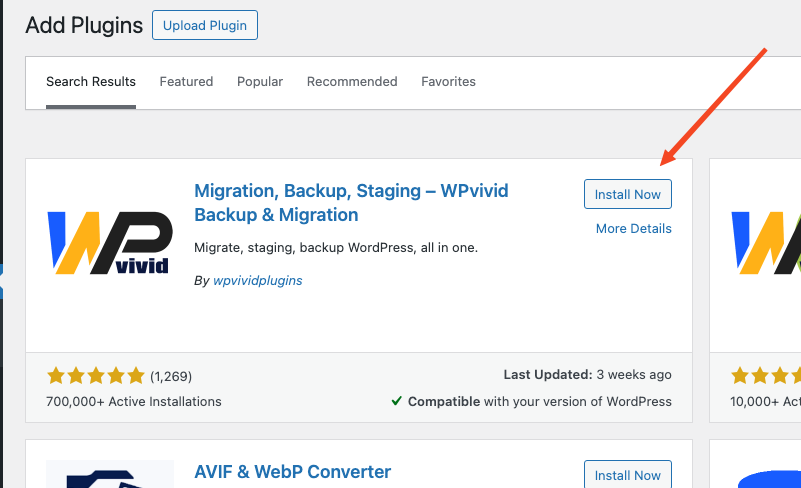Click the Last Updated 3 weeks ago text
The width and height of the screenshot is (801, 488).
[x=587, y=375]
